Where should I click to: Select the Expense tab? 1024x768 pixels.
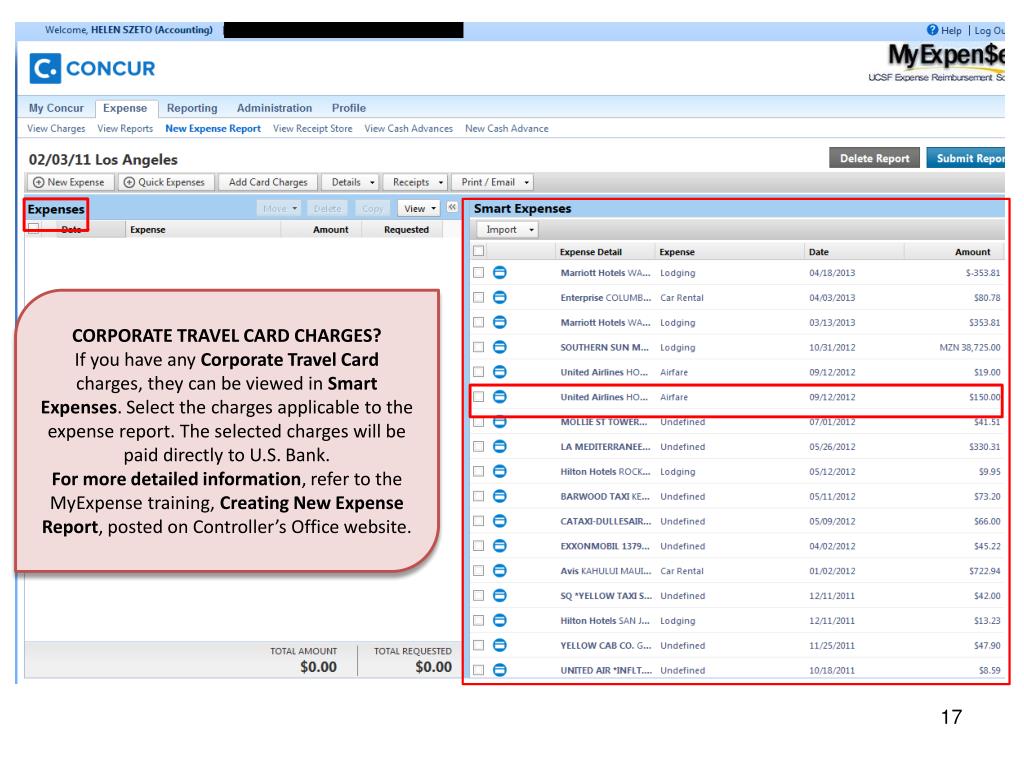click(x=125, y=108)
